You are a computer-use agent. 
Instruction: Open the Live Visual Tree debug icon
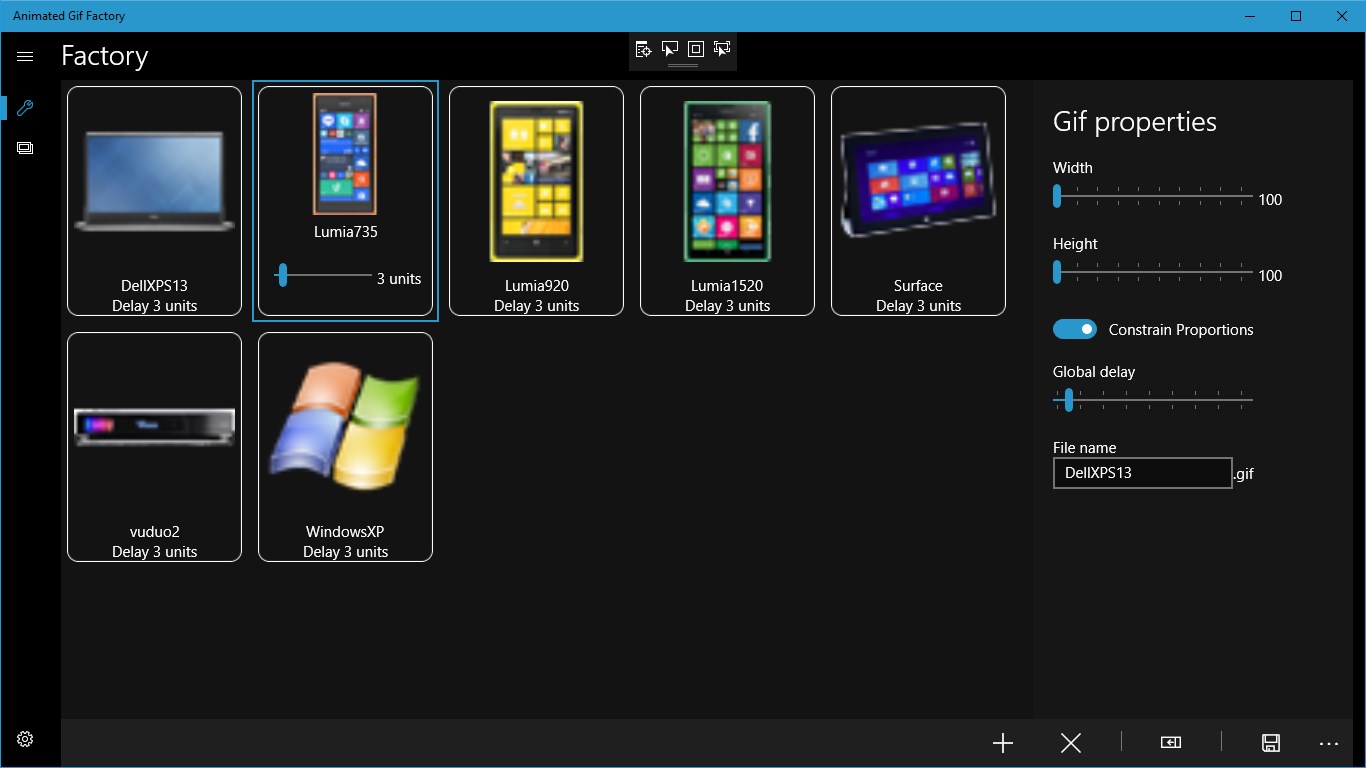[643, 49]
